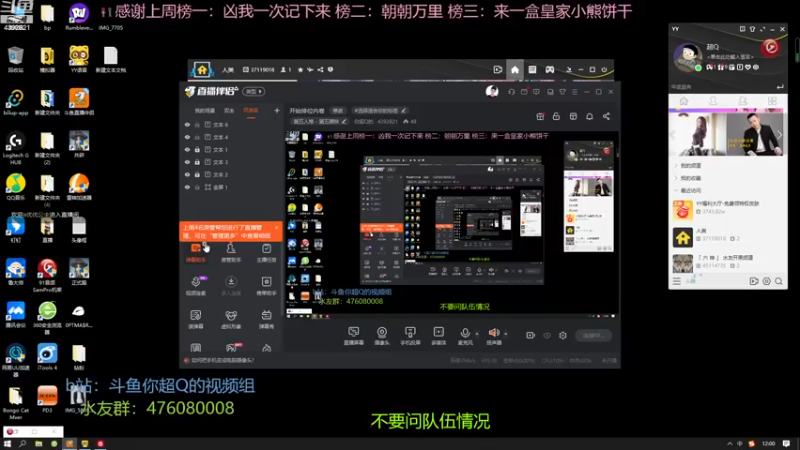Image resolution: width=800 pixels, height=450 pixels.
Task: Open 「六神」 channel in recent list
Action: tap(728, 262)
